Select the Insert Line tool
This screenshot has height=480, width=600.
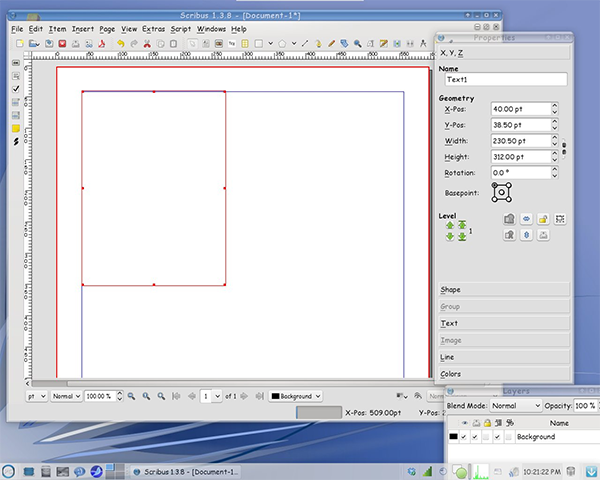[x=305, y=44]
